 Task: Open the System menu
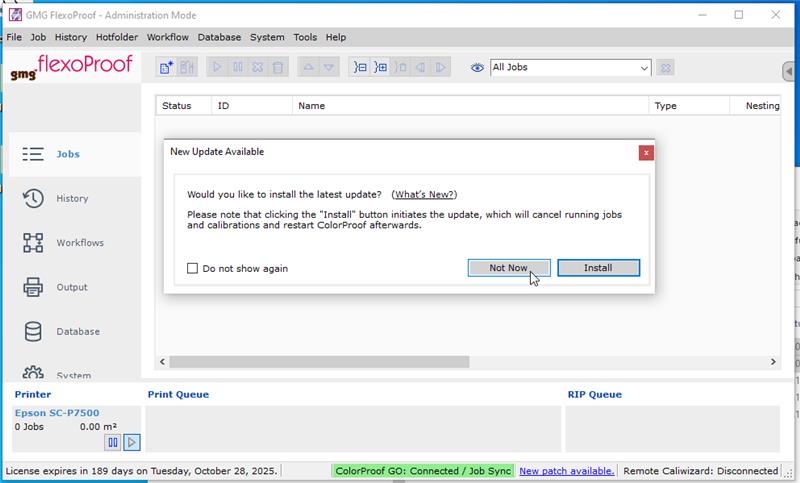(x=267, y=37)
